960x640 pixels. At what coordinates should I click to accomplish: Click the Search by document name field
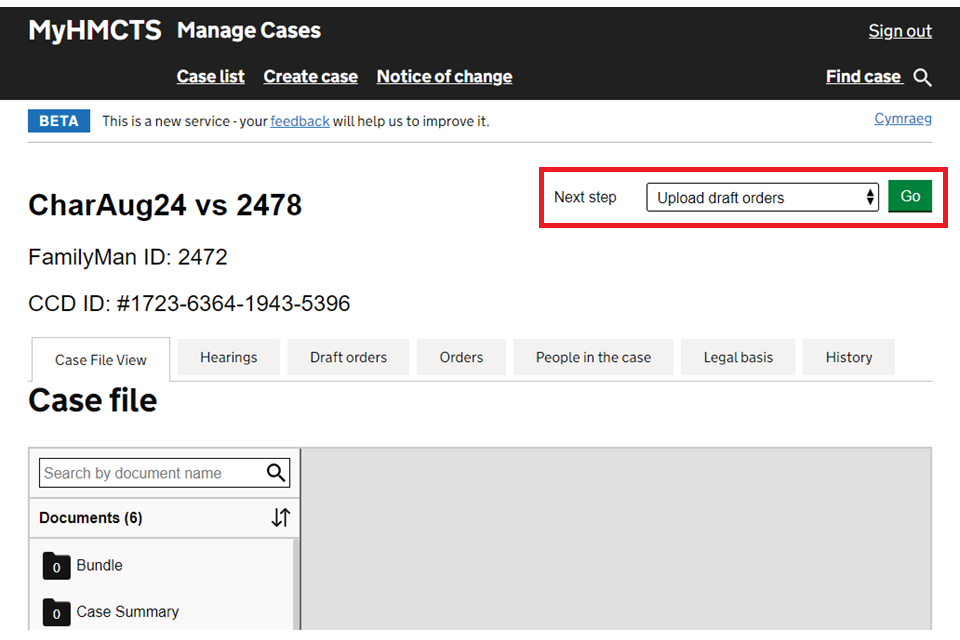pyautogui.click(x=152, y=473)
